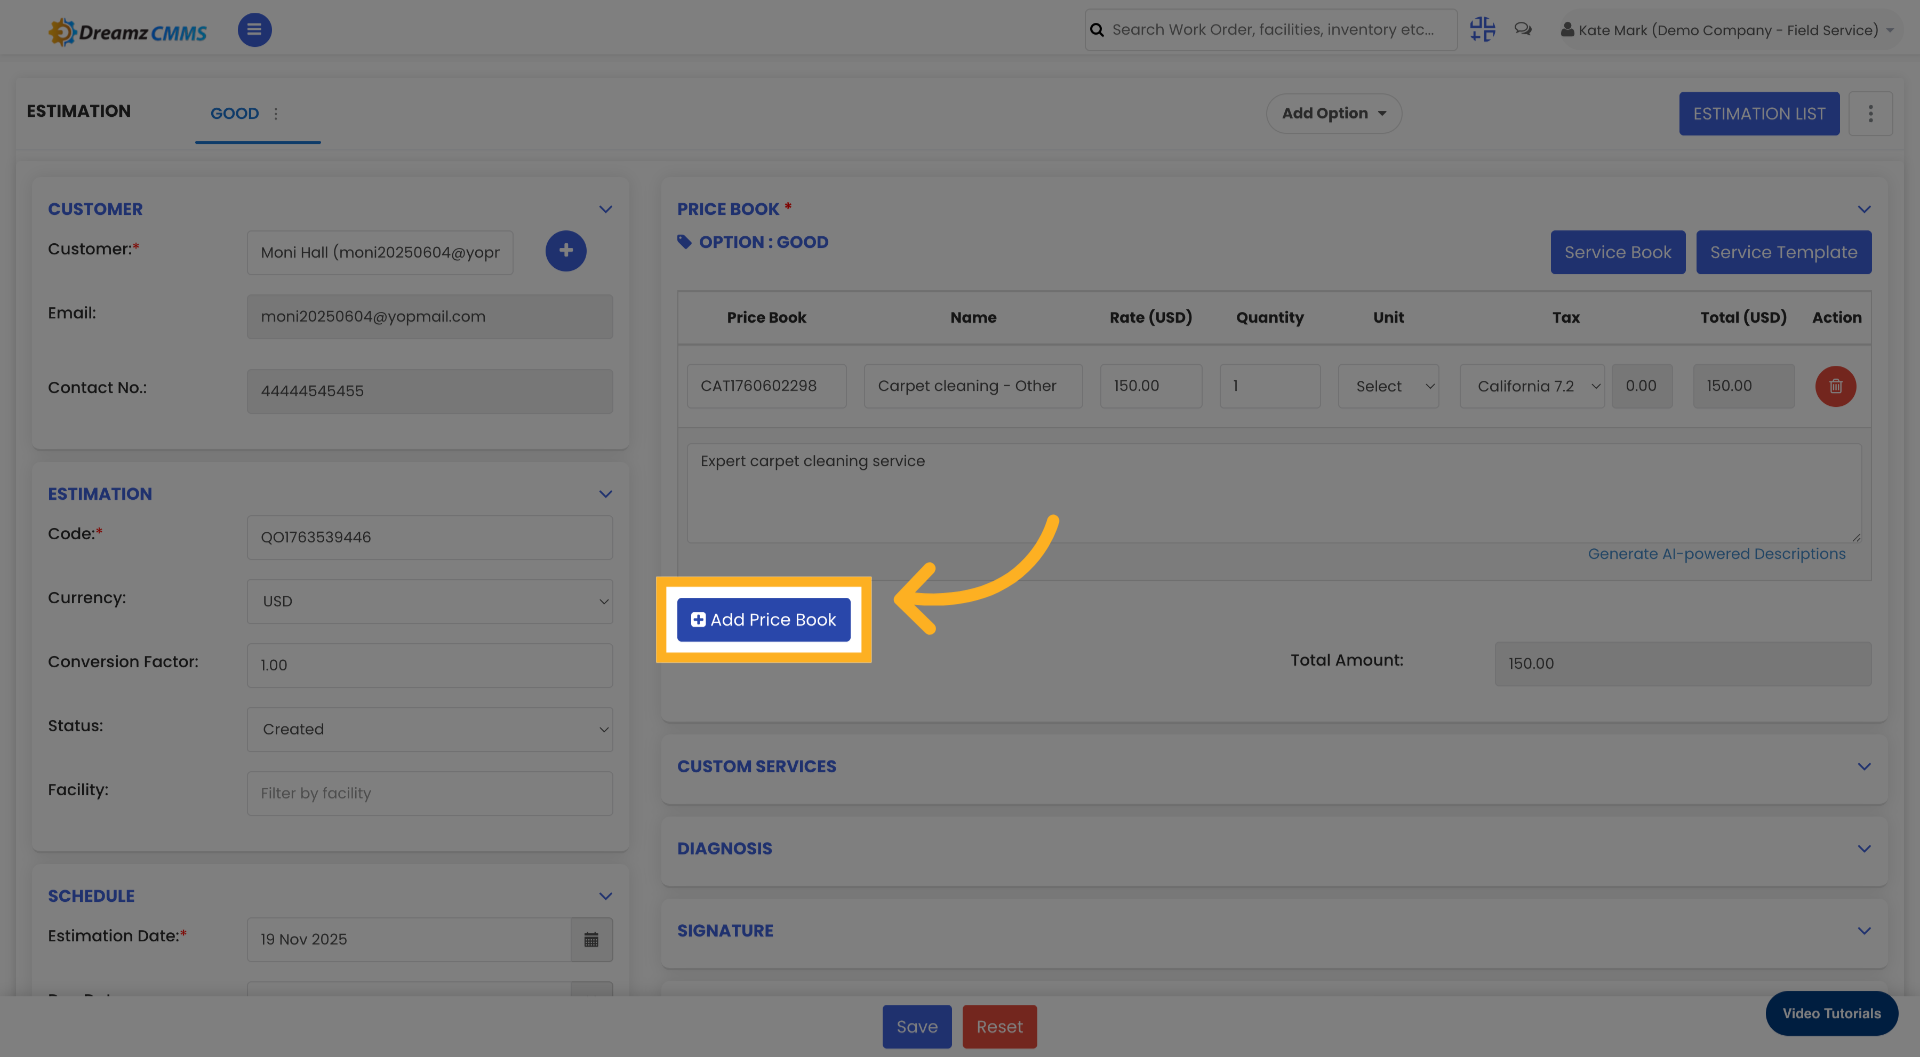The height and width of the screenshot is (1057, 1920).
Task: Click the row Total 150.00 field
Action: click(1744, 386)
